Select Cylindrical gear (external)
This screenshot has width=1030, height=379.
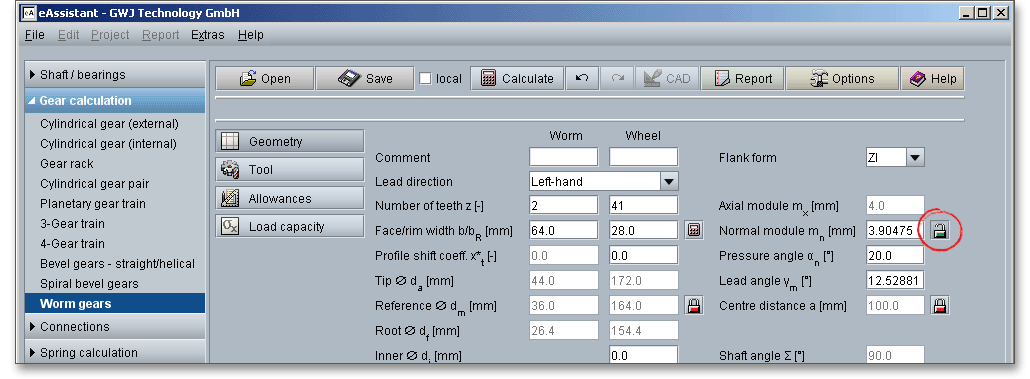click(x=109, y=124)
